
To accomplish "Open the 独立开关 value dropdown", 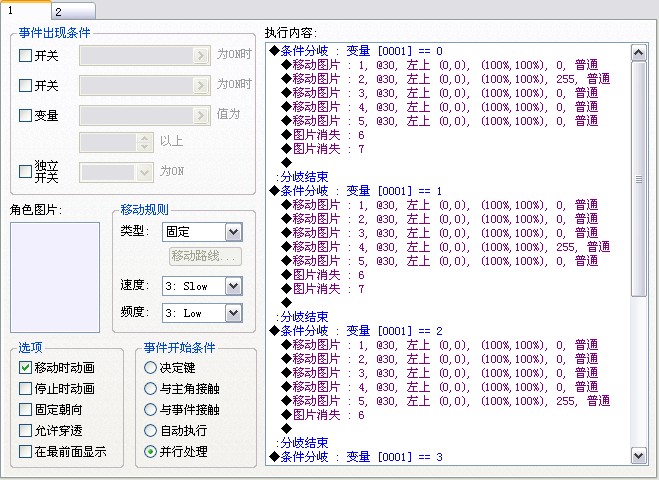I will [144, 173].
